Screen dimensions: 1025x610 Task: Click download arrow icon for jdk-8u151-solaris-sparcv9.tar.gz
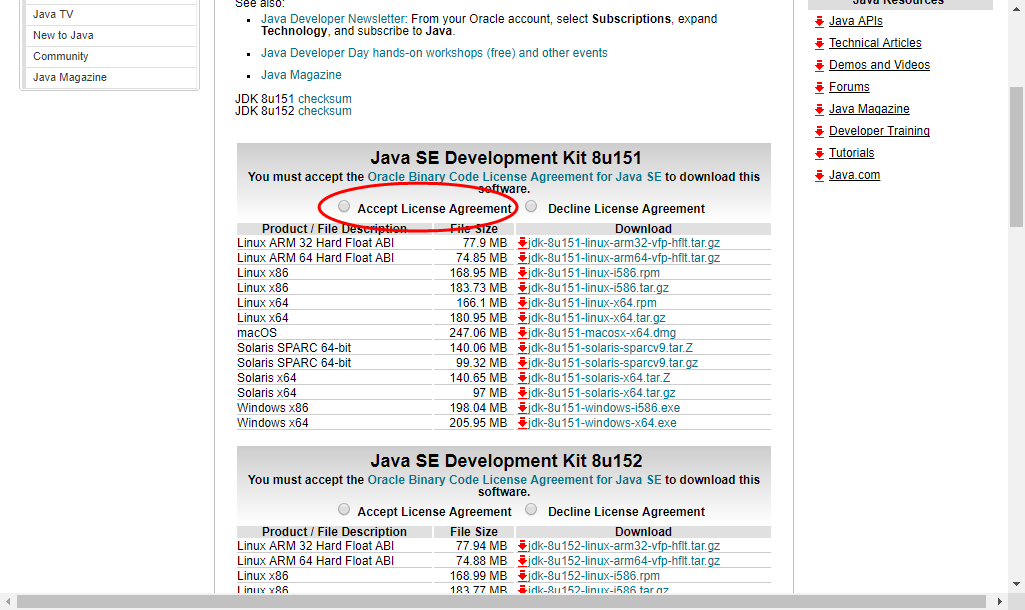(x=522, y=364)
